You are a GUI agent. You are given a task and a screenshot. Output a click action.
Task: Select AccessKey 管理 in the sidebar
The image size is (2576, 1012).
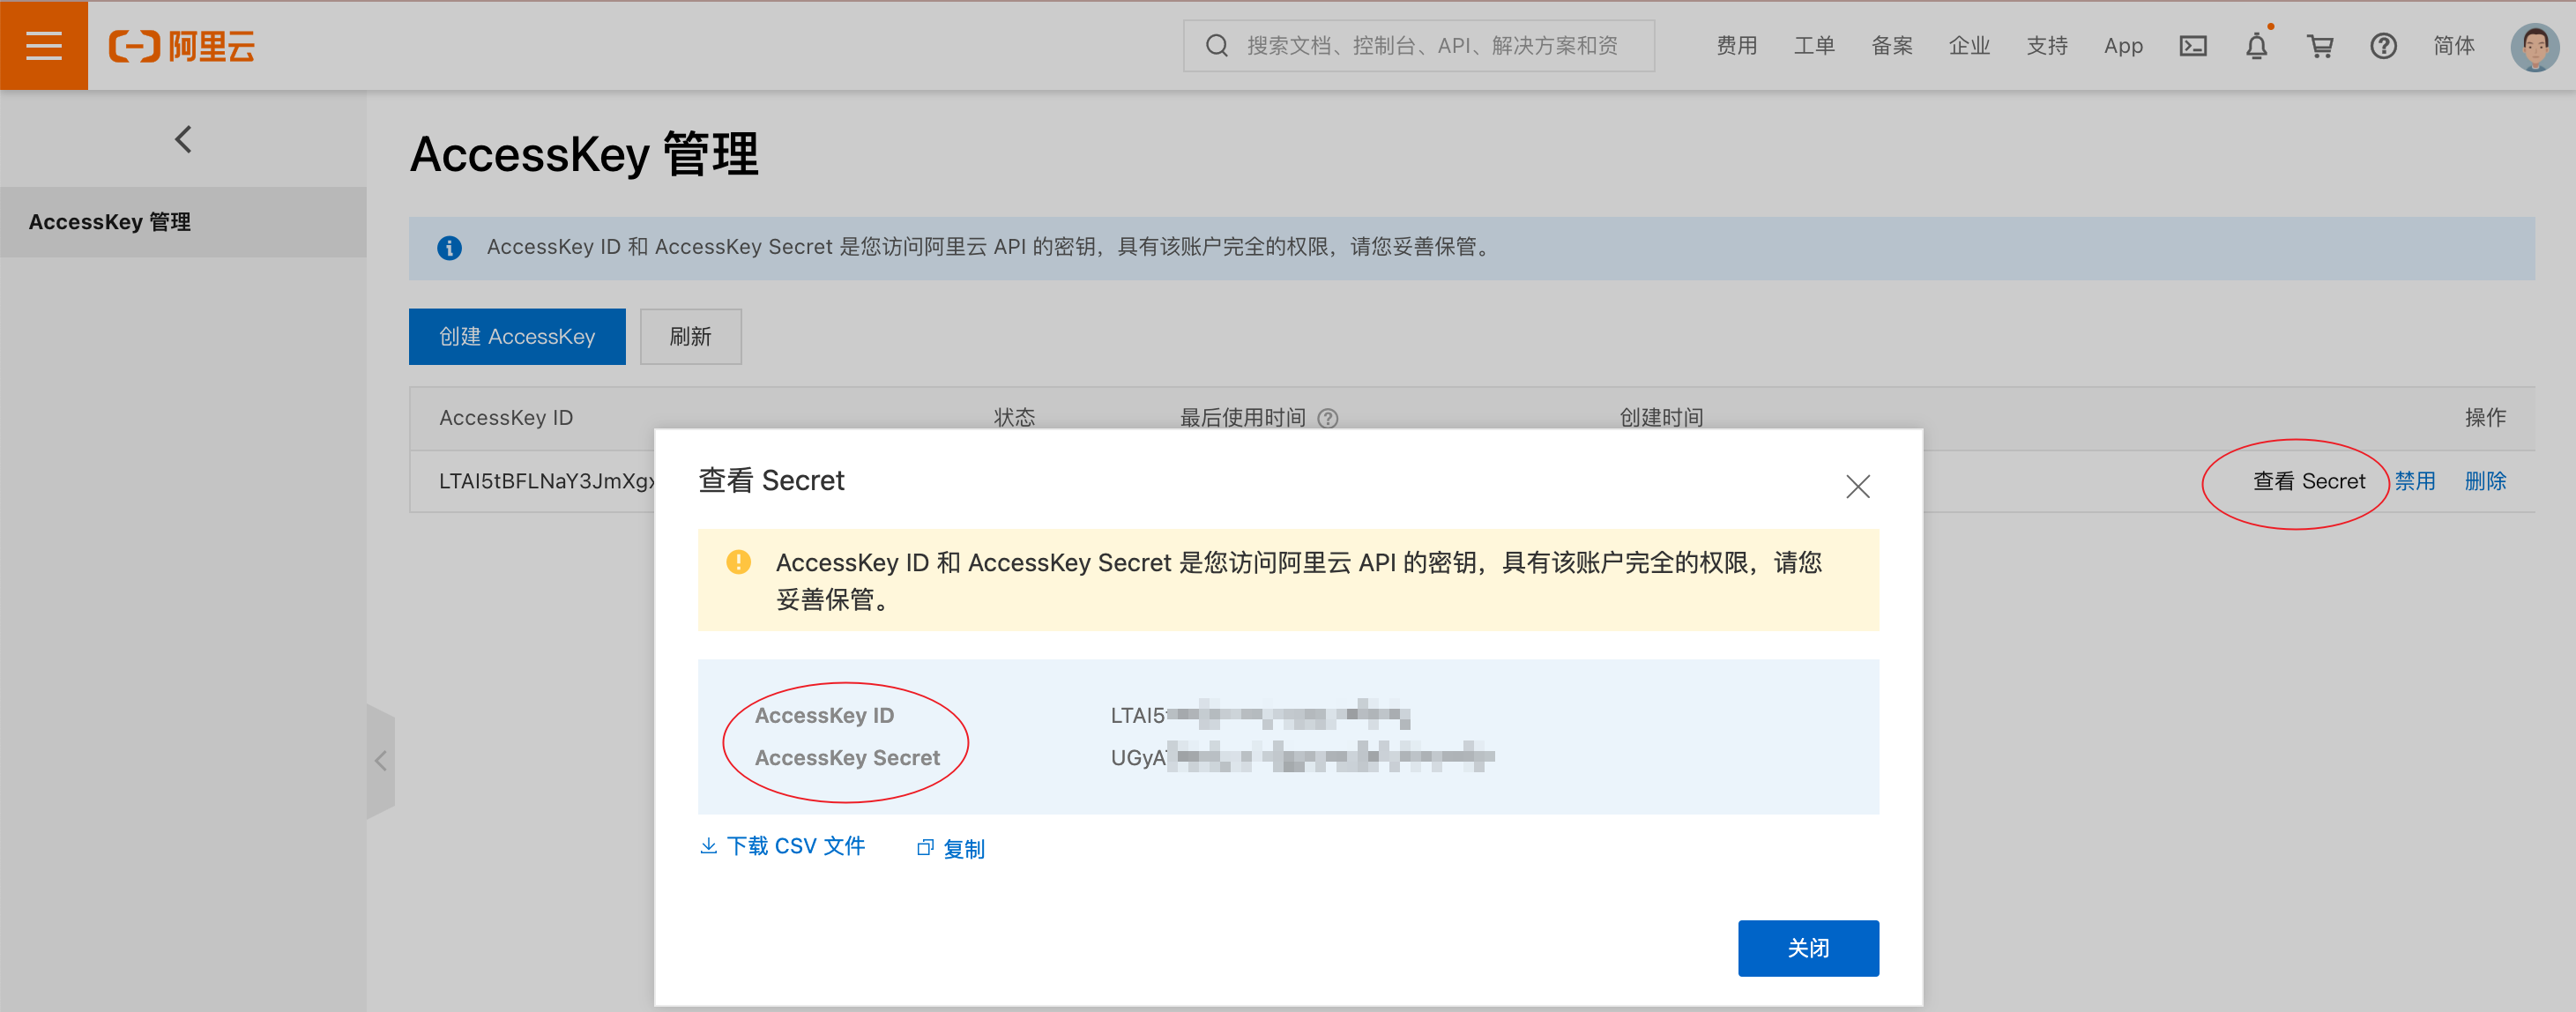click(x=183, y=222)
